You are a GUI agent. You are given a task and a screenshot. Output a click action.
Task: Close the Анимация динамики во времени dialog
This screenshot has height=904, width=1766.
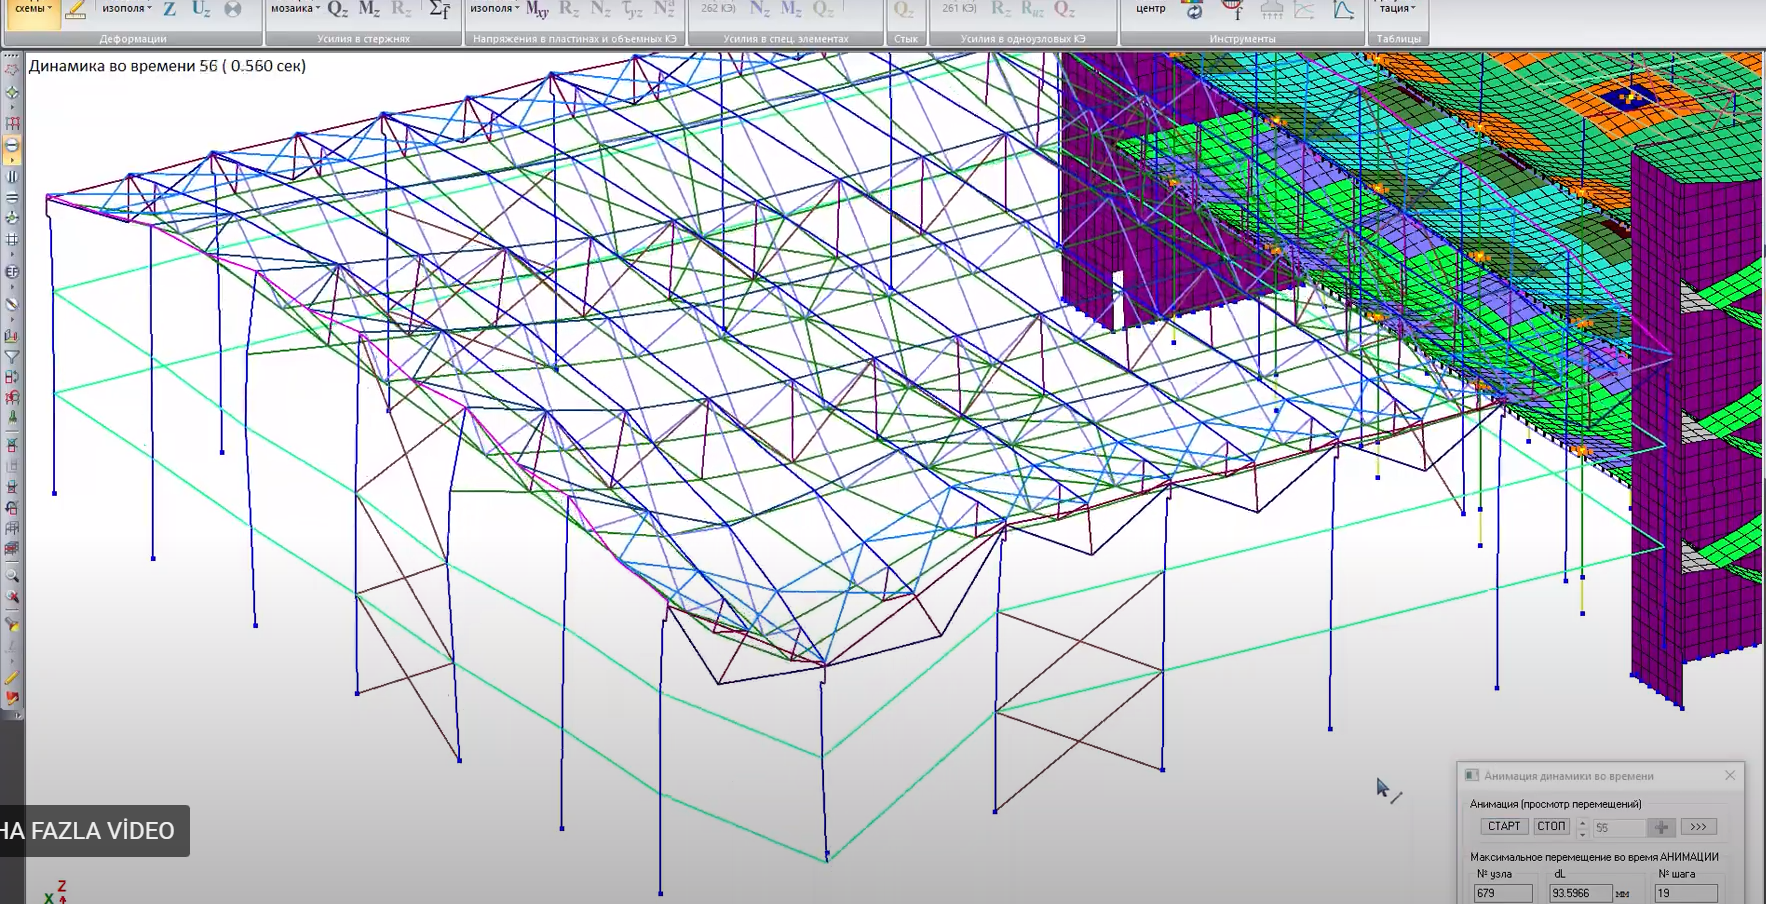point(1730,775)
